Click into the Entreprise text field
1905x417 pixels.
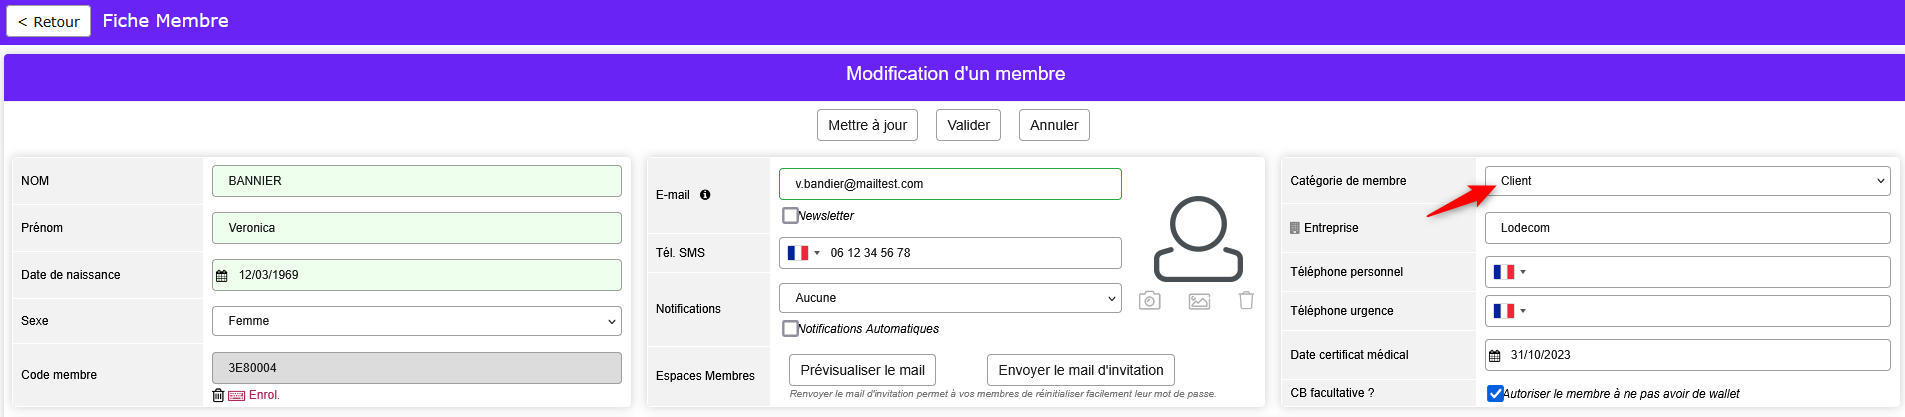coord(1687,228)
